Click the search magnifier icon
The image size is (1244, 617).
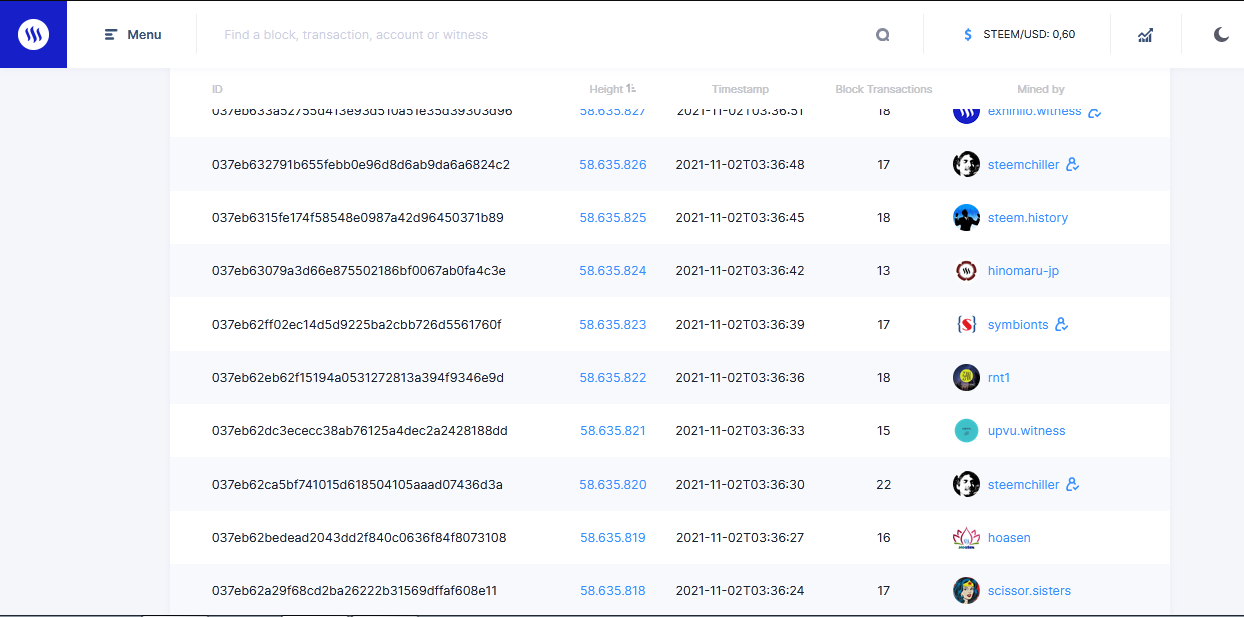(x=883, y=35)
